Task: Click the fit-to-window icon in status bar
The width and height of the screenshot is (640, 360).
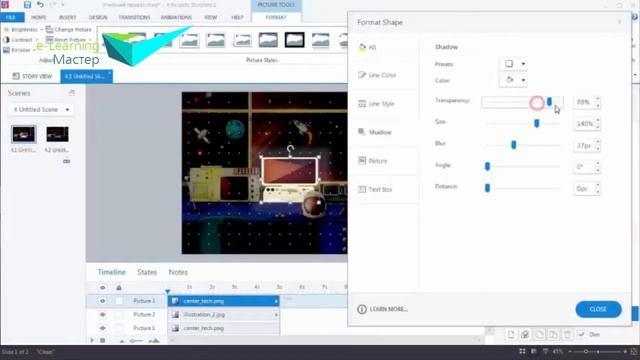Action: pyautogui.click(x=634, y=351)
